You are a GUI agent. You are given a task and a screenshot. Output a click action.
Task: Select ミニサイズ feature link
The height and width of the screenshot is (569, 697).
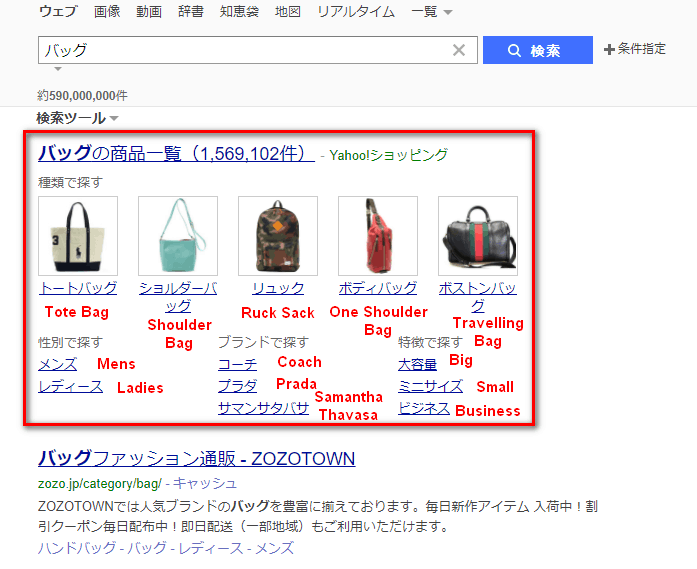click(430, 386)
